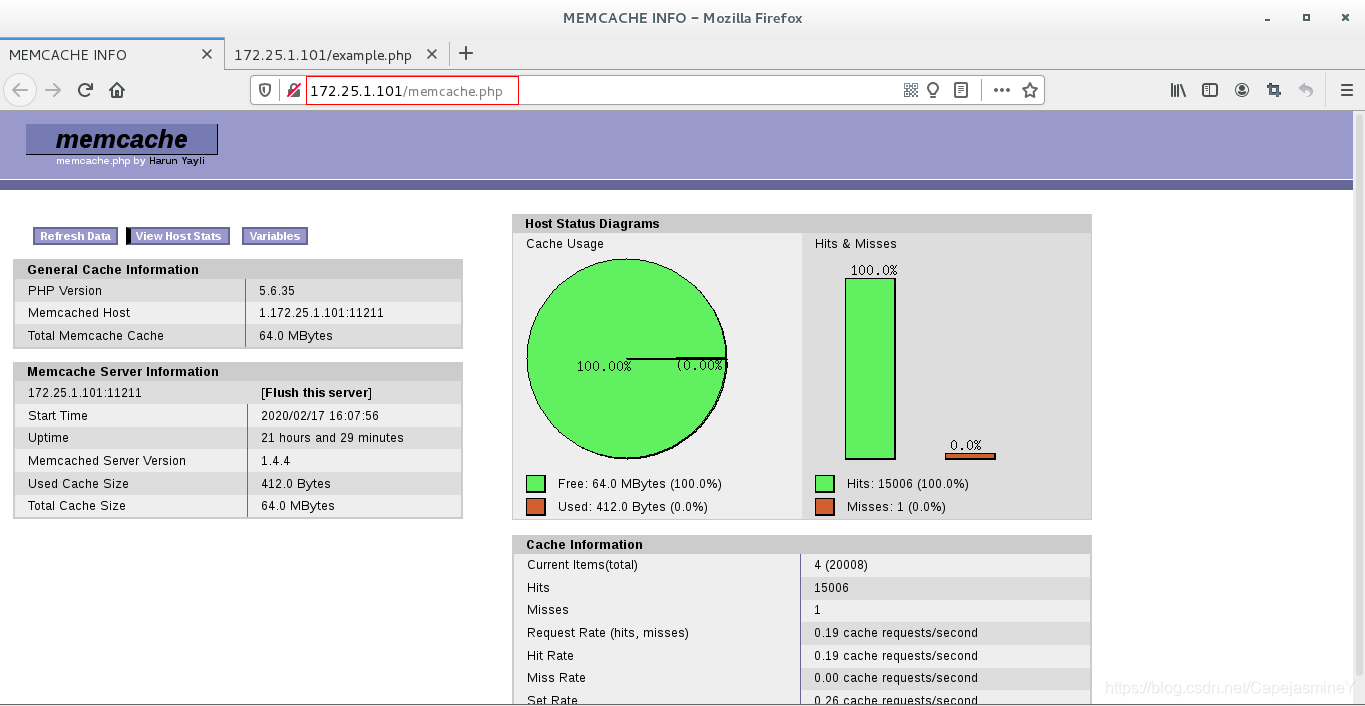This screenshot has width=1365, height=706.
Task: Click the orange Misses legend swatch
Action: pos(825,507)
